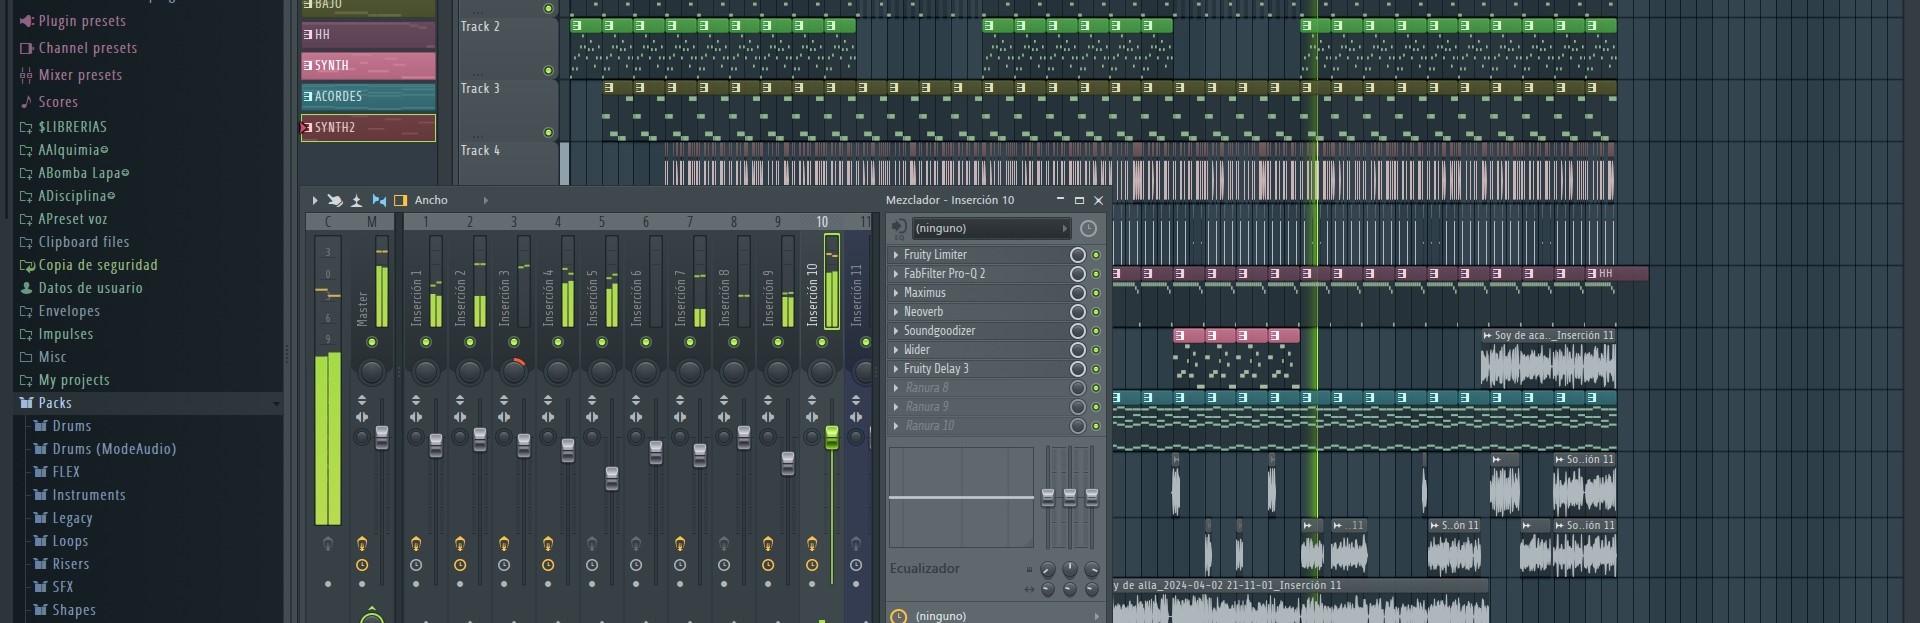Image resolution: width=1920 pixels, height=623 pixels.
Task: Click the Inserción 5 volume fader
Action: [612, 478]
